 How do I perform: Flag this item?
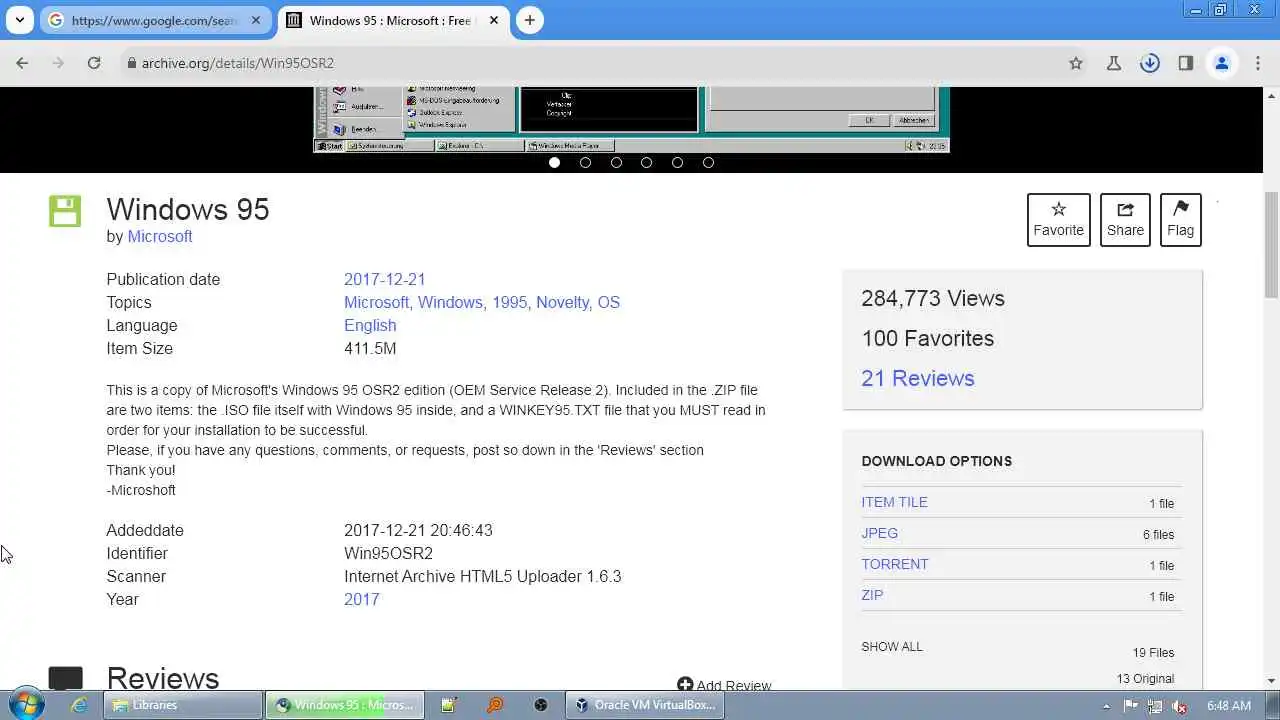(x=1180, y=219)
